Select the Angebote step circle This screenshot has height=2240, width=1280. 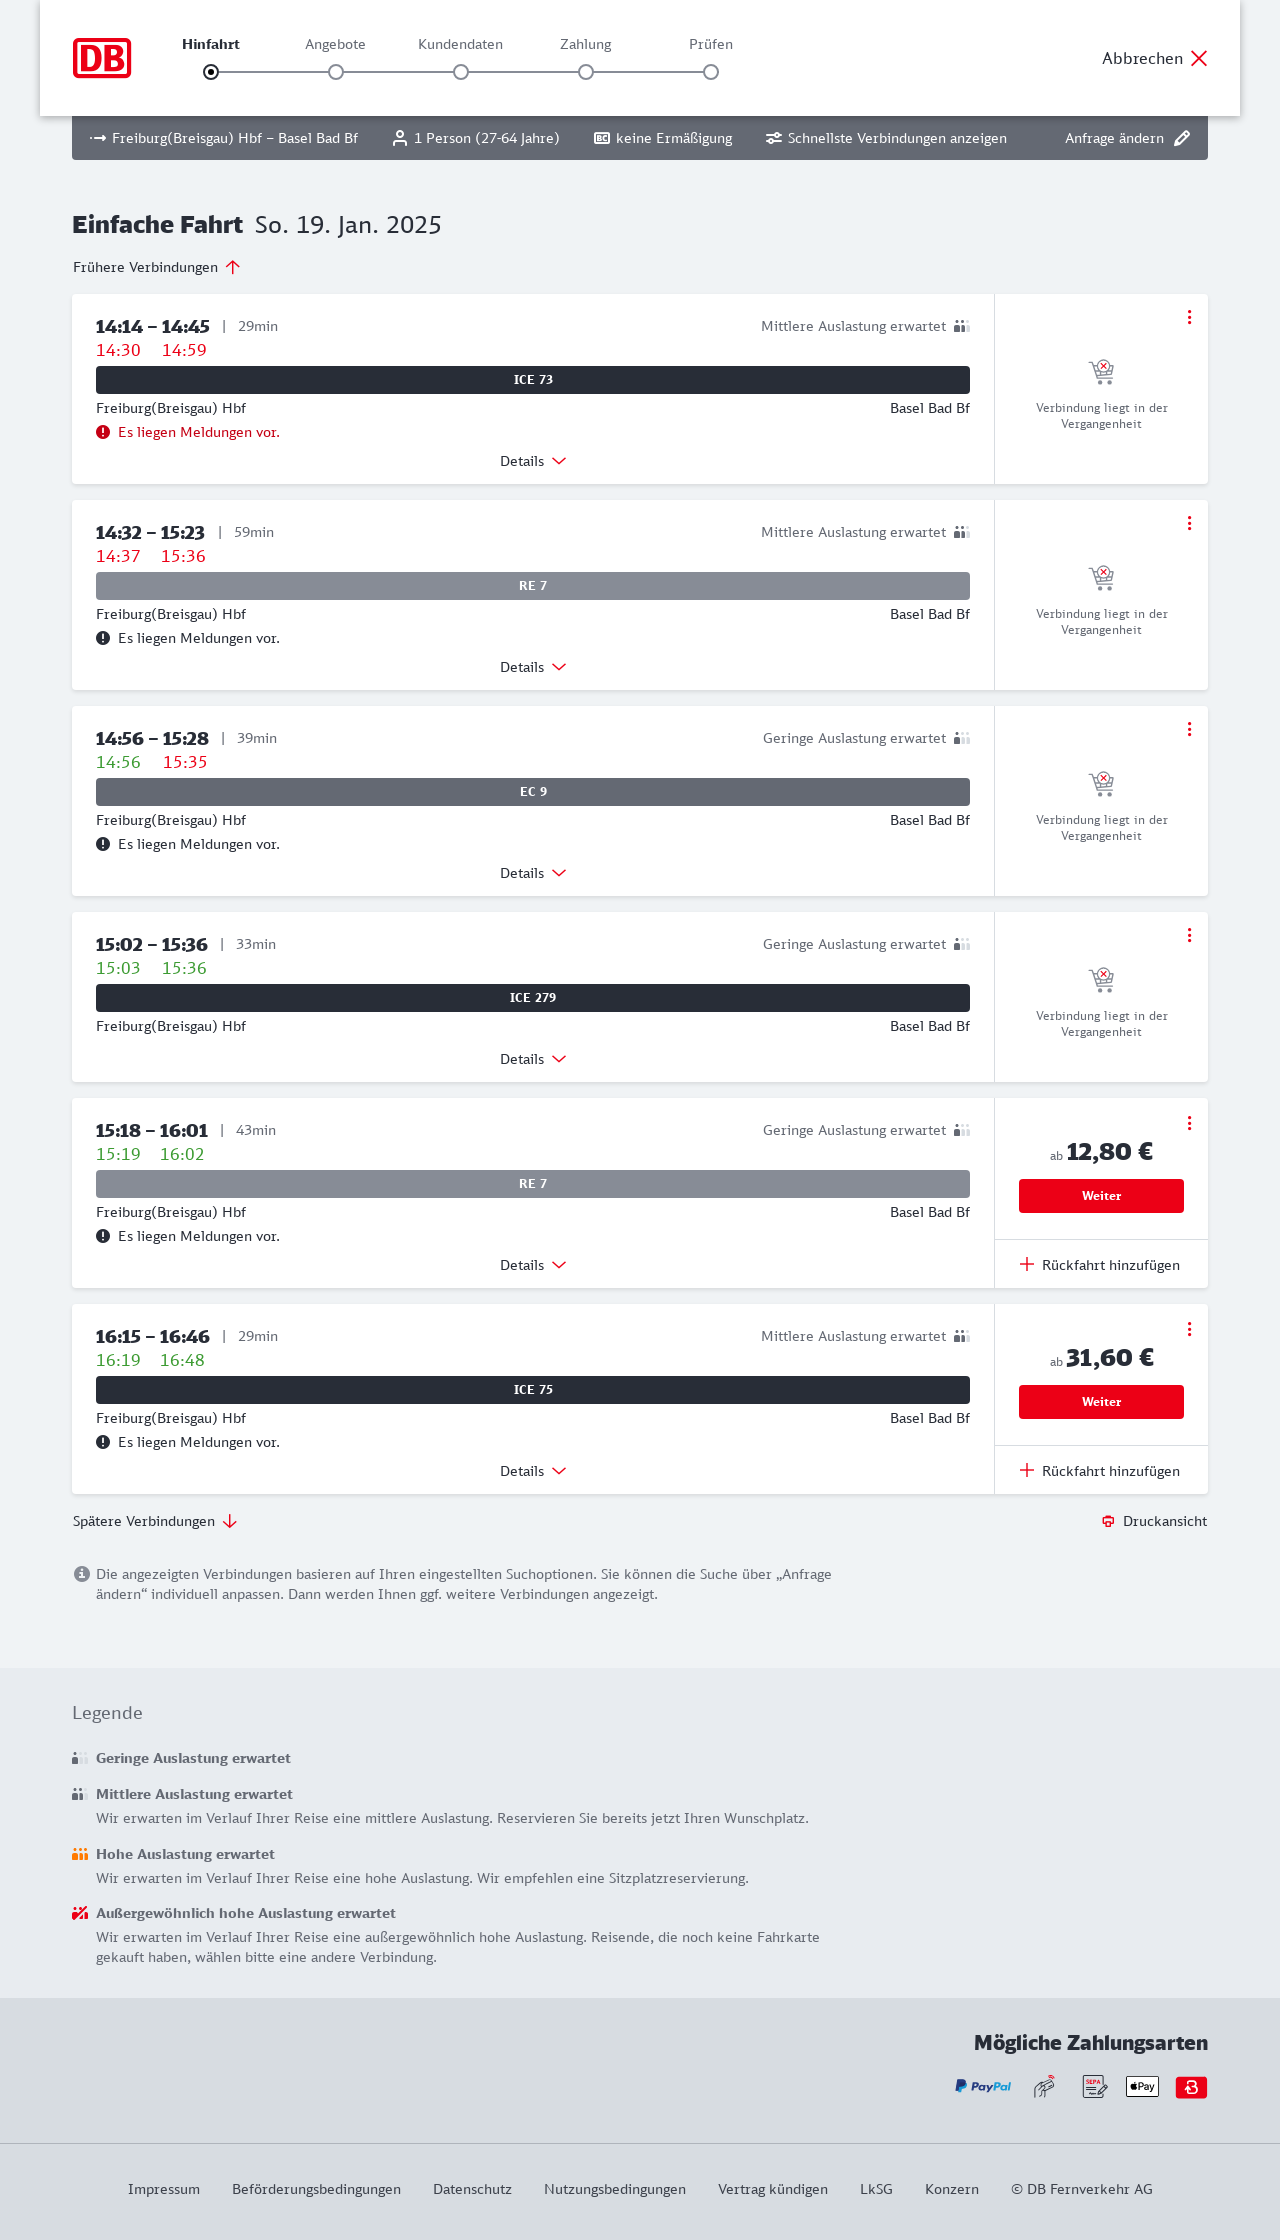pos(336,72)
